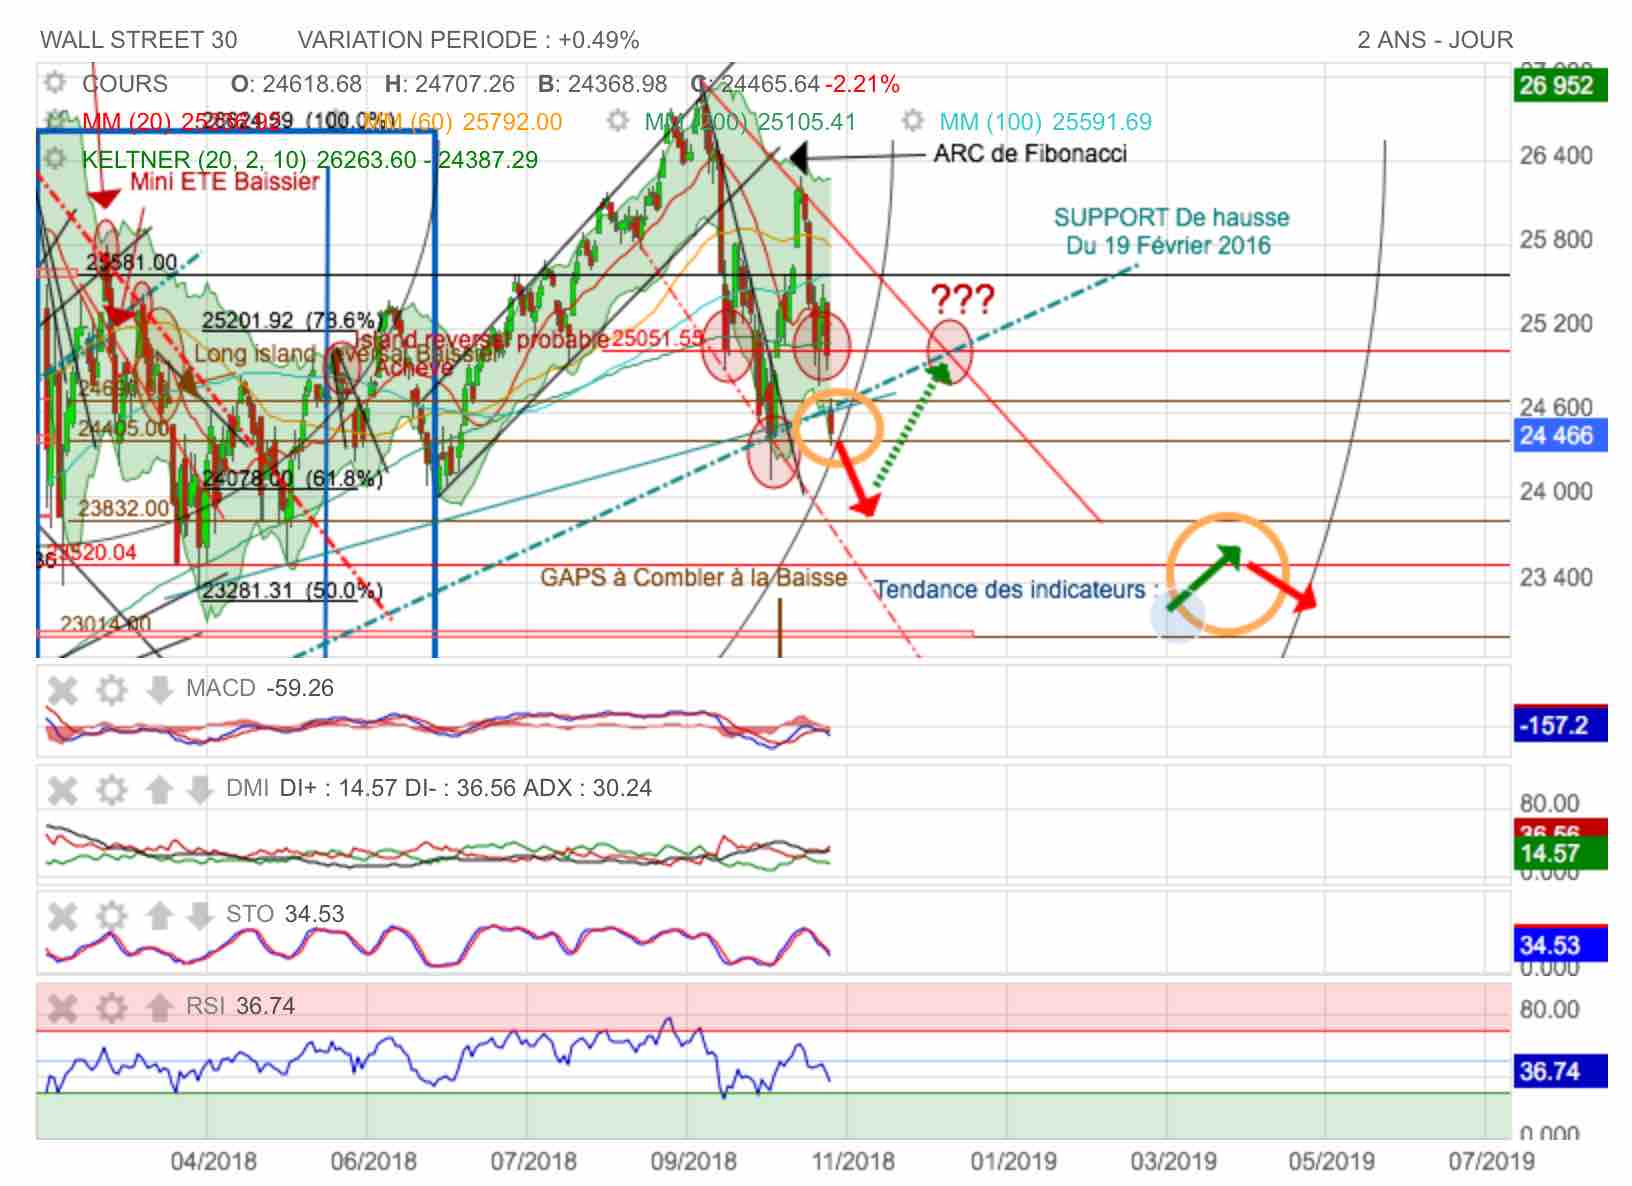Open MACD indicator settings gear
Image resolution: width=1632 pixels, height=1186 pixels.
(112, 689)
